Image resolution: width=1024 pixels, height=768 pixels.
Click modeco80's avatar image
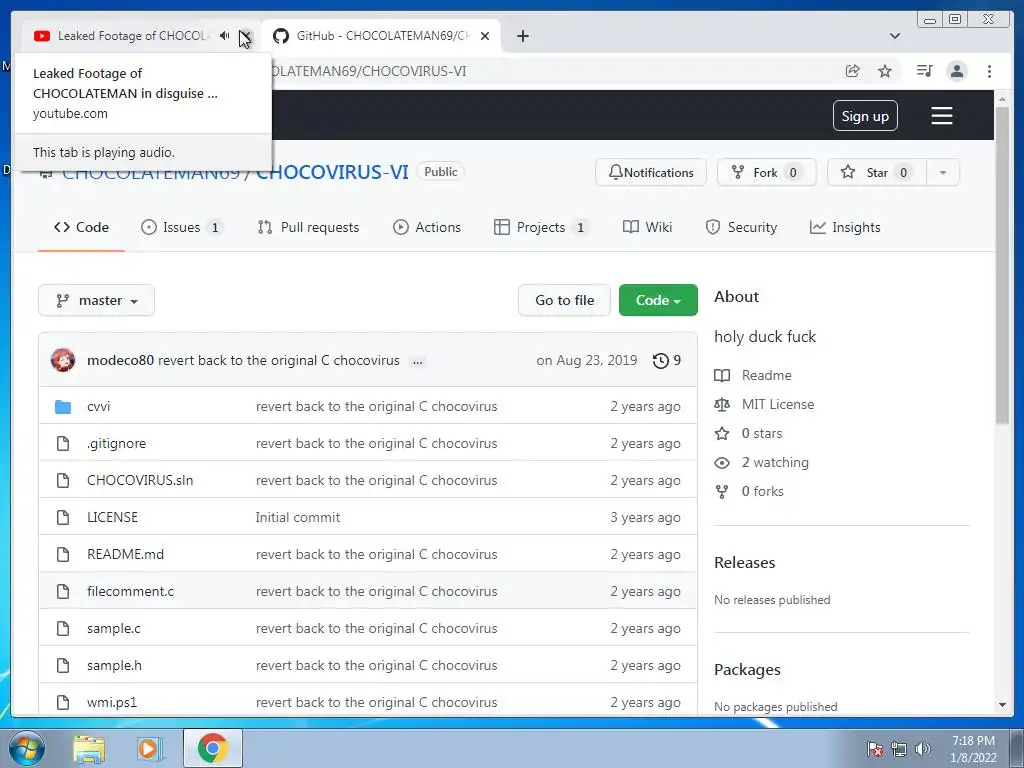[x=63, y=360]
